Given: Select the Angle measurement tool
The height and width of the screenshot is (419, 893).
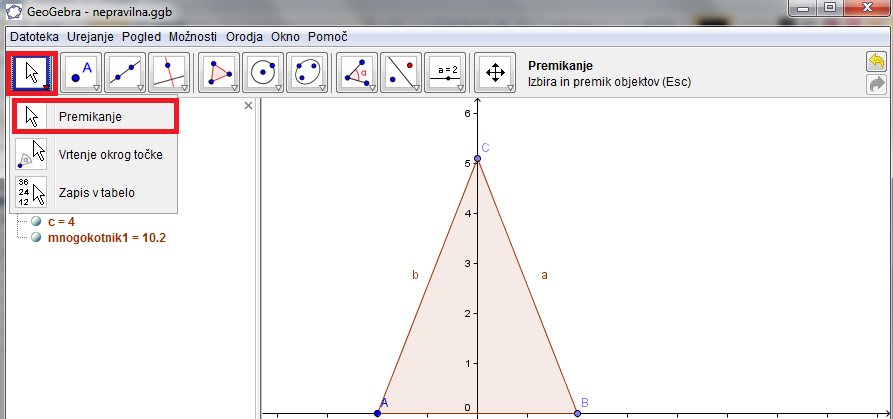Looking at the screenshot, I should click(x=358, y=72).
